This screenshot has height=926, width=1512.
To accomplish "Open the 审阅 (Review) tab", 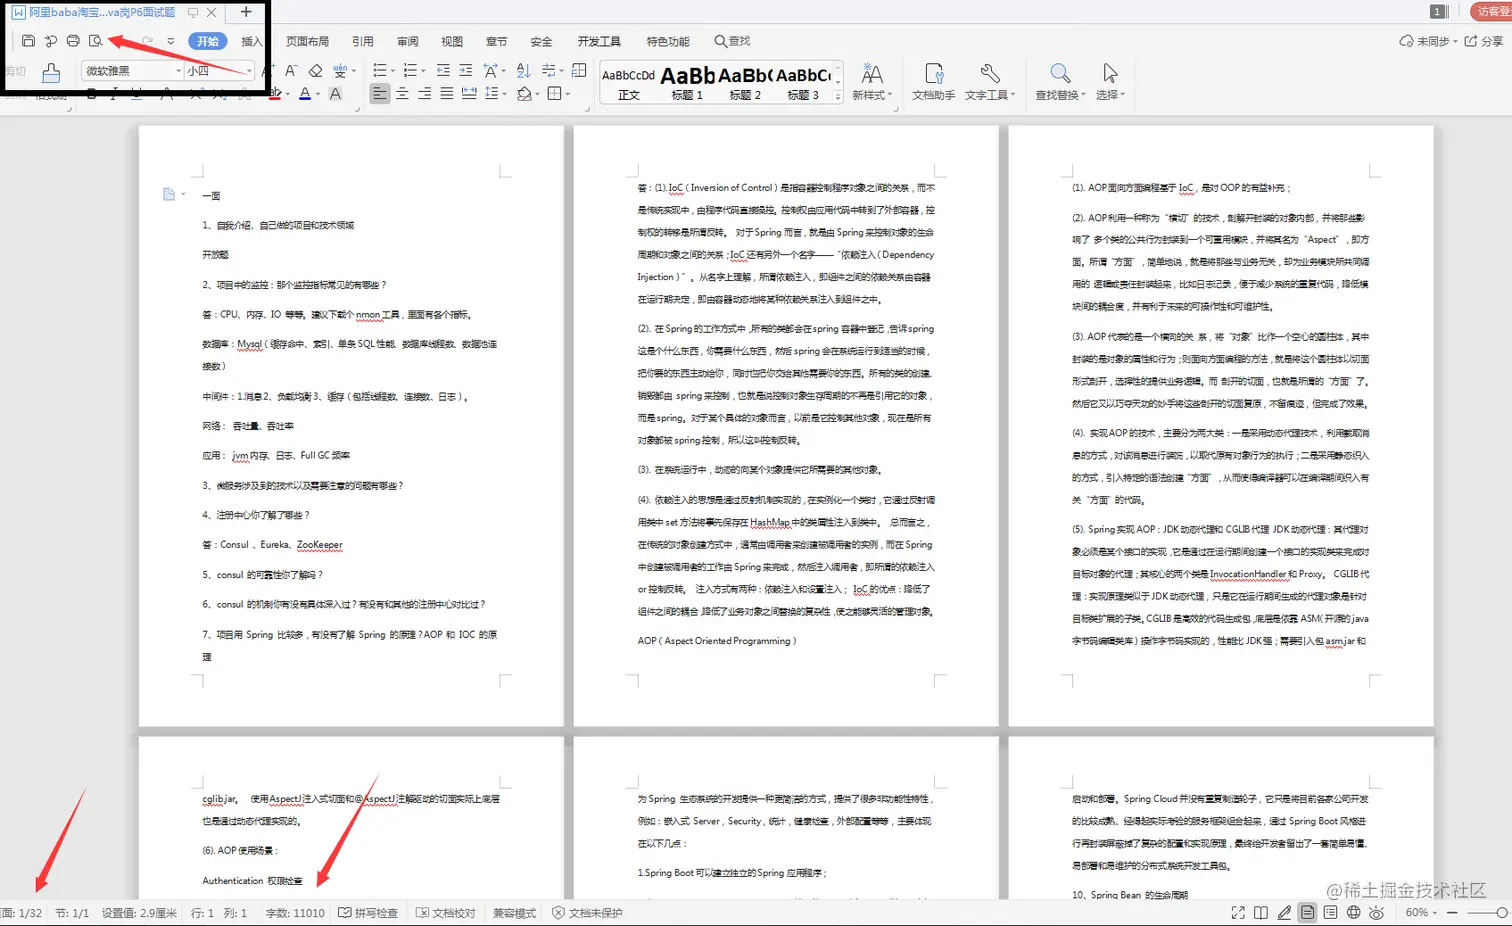I will [408, 41].
